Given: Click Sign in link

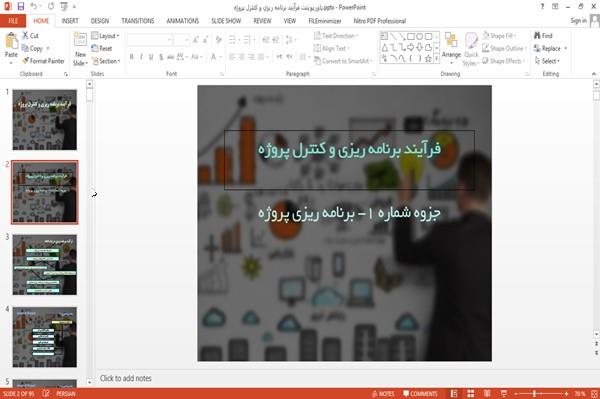Looking at the screenshot, I should [578, 21].
